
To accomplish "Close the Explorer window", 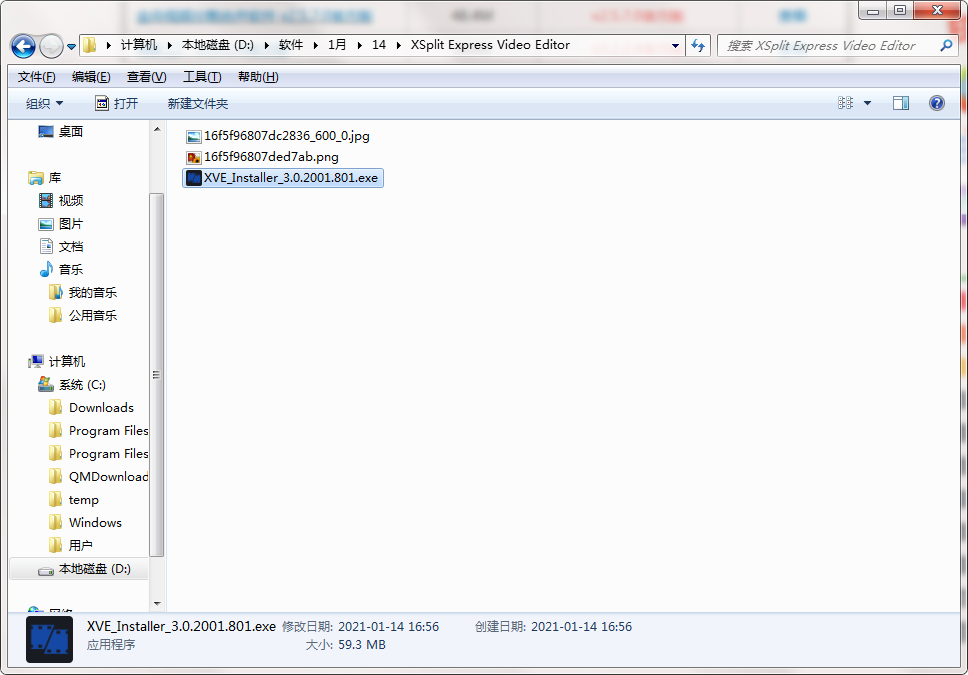I will pos(937,10).
